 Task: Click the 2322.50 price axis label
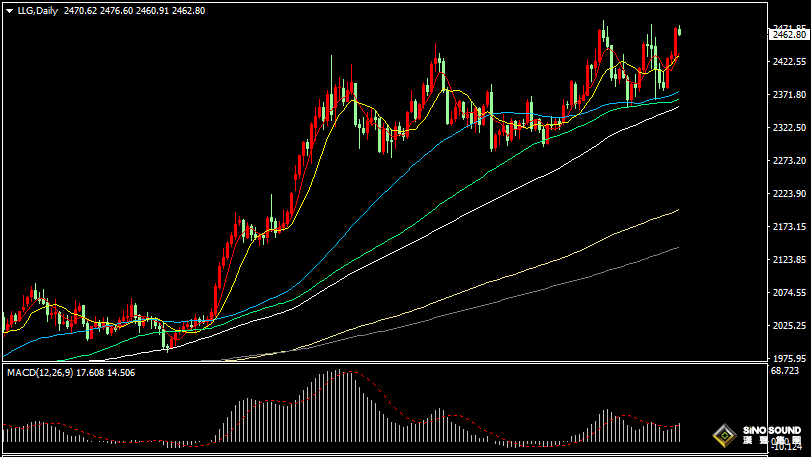787,128
